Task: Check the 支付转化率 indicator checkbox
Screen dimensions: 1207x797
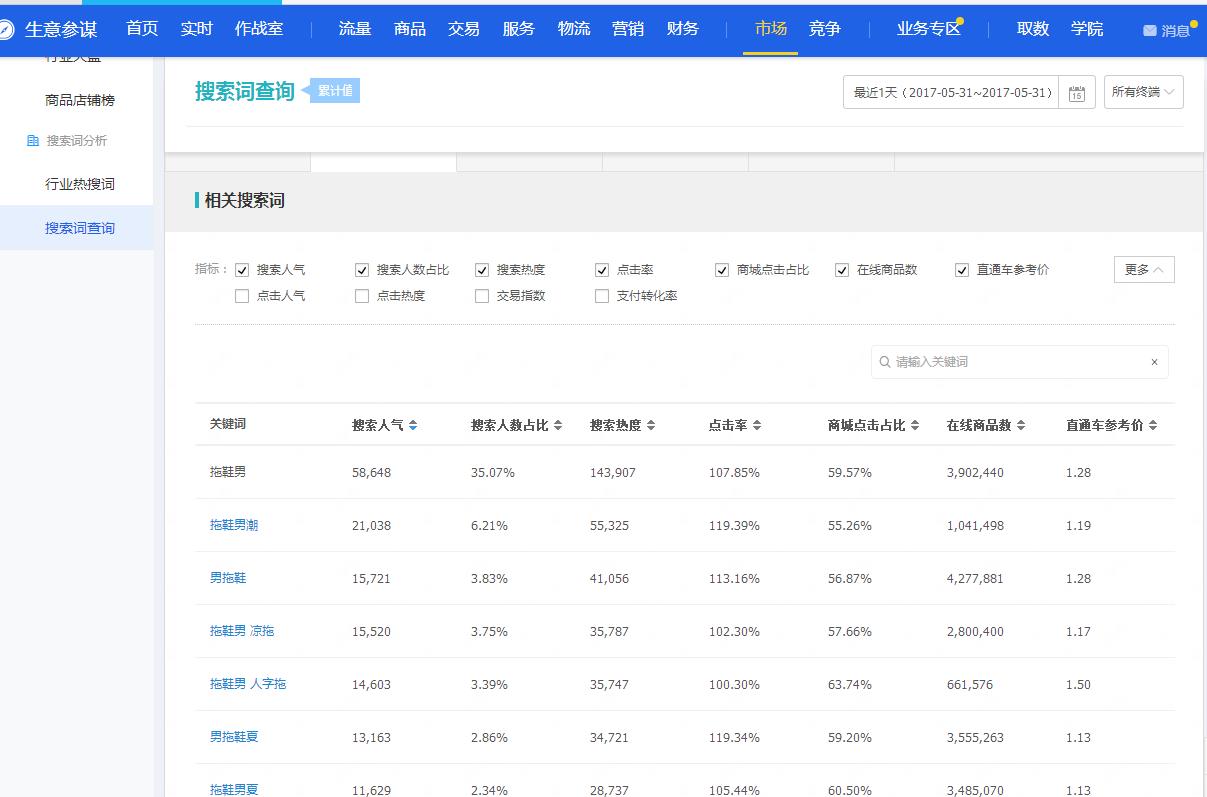Action: [602, 296]
